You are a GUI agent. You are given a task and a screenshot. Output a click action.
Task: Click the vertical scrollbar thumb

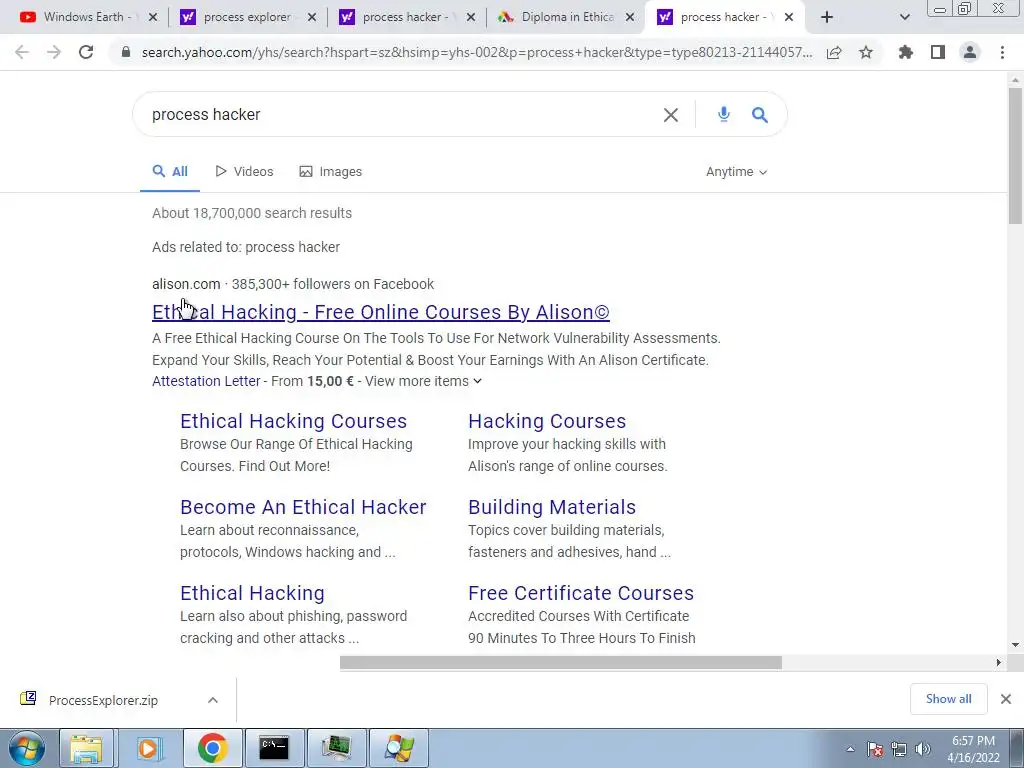1015,155
